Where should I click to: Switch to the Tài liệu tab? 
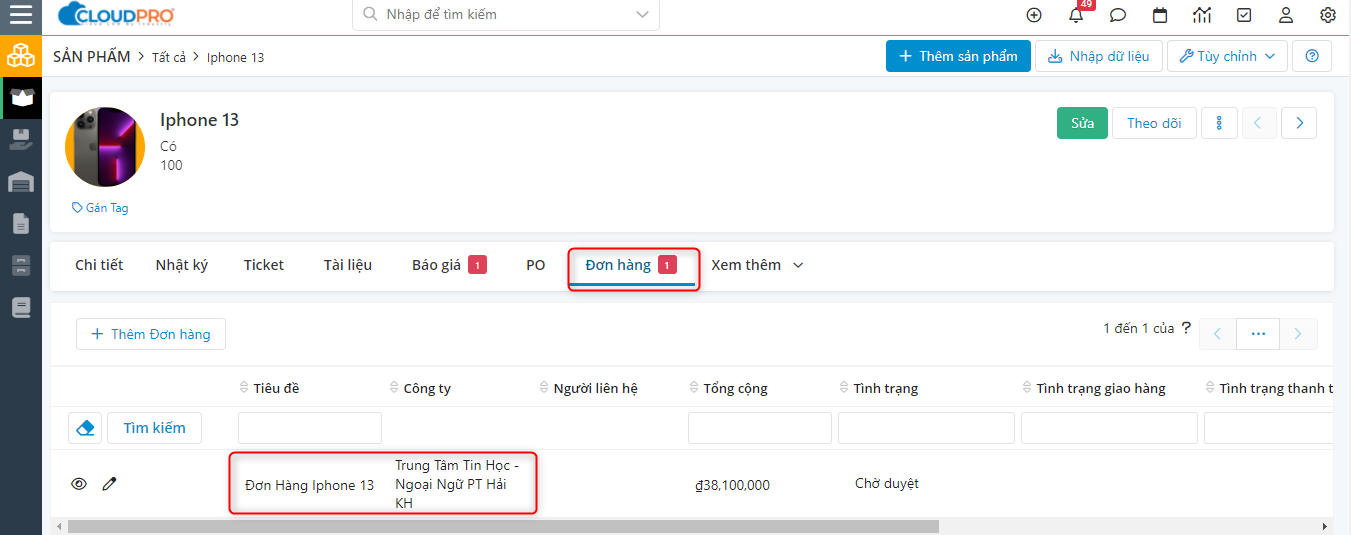point(348,265)
